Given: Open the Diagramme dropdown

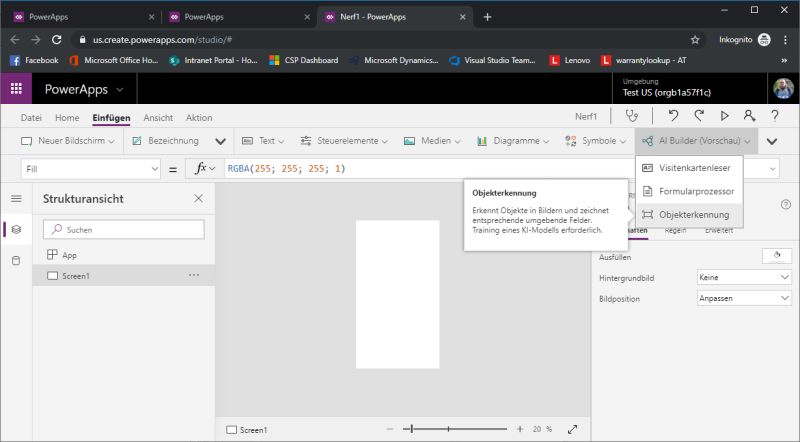Looking at the screenshot, I should [513, 141].
